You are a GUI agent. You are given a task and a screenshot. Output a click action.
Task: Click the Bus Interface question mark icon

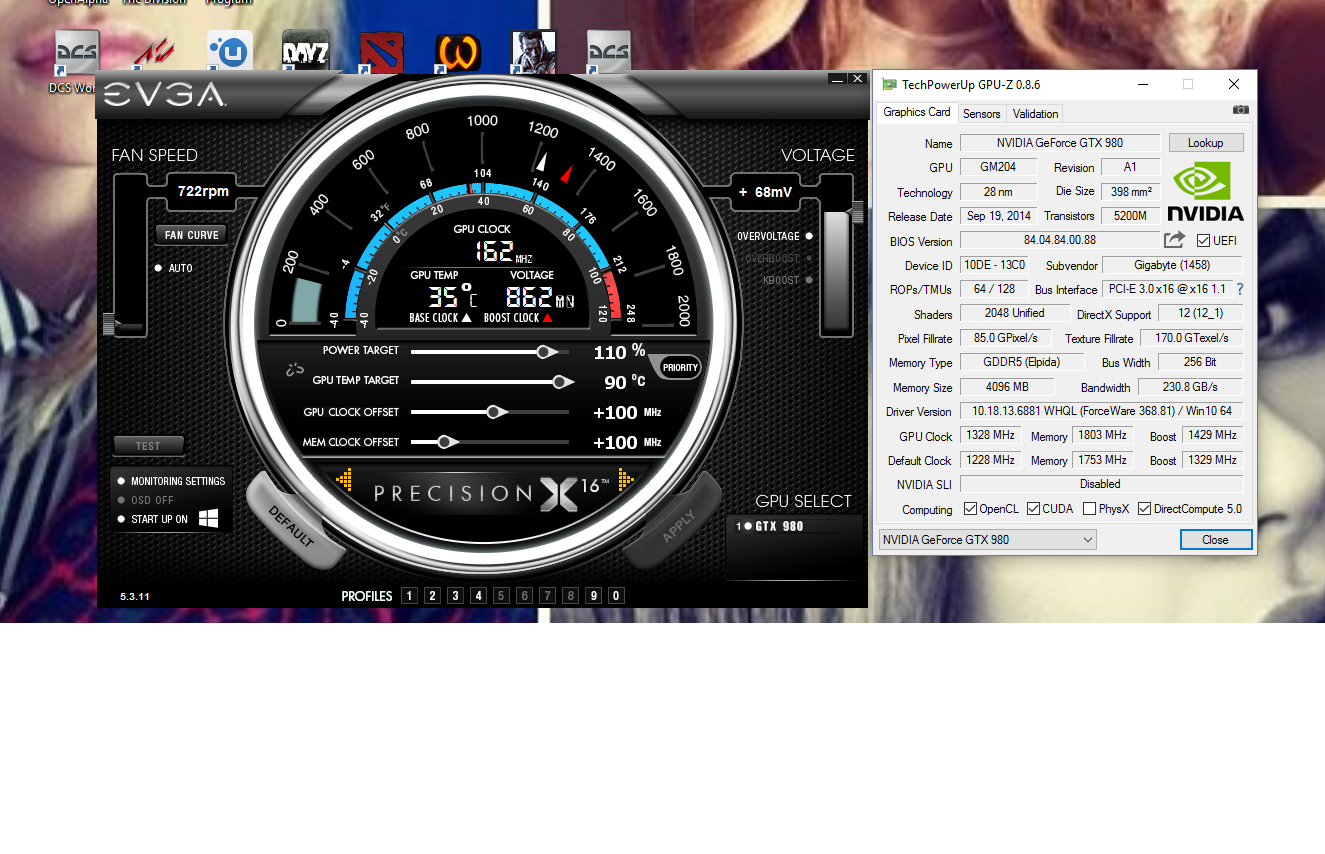1240,289
